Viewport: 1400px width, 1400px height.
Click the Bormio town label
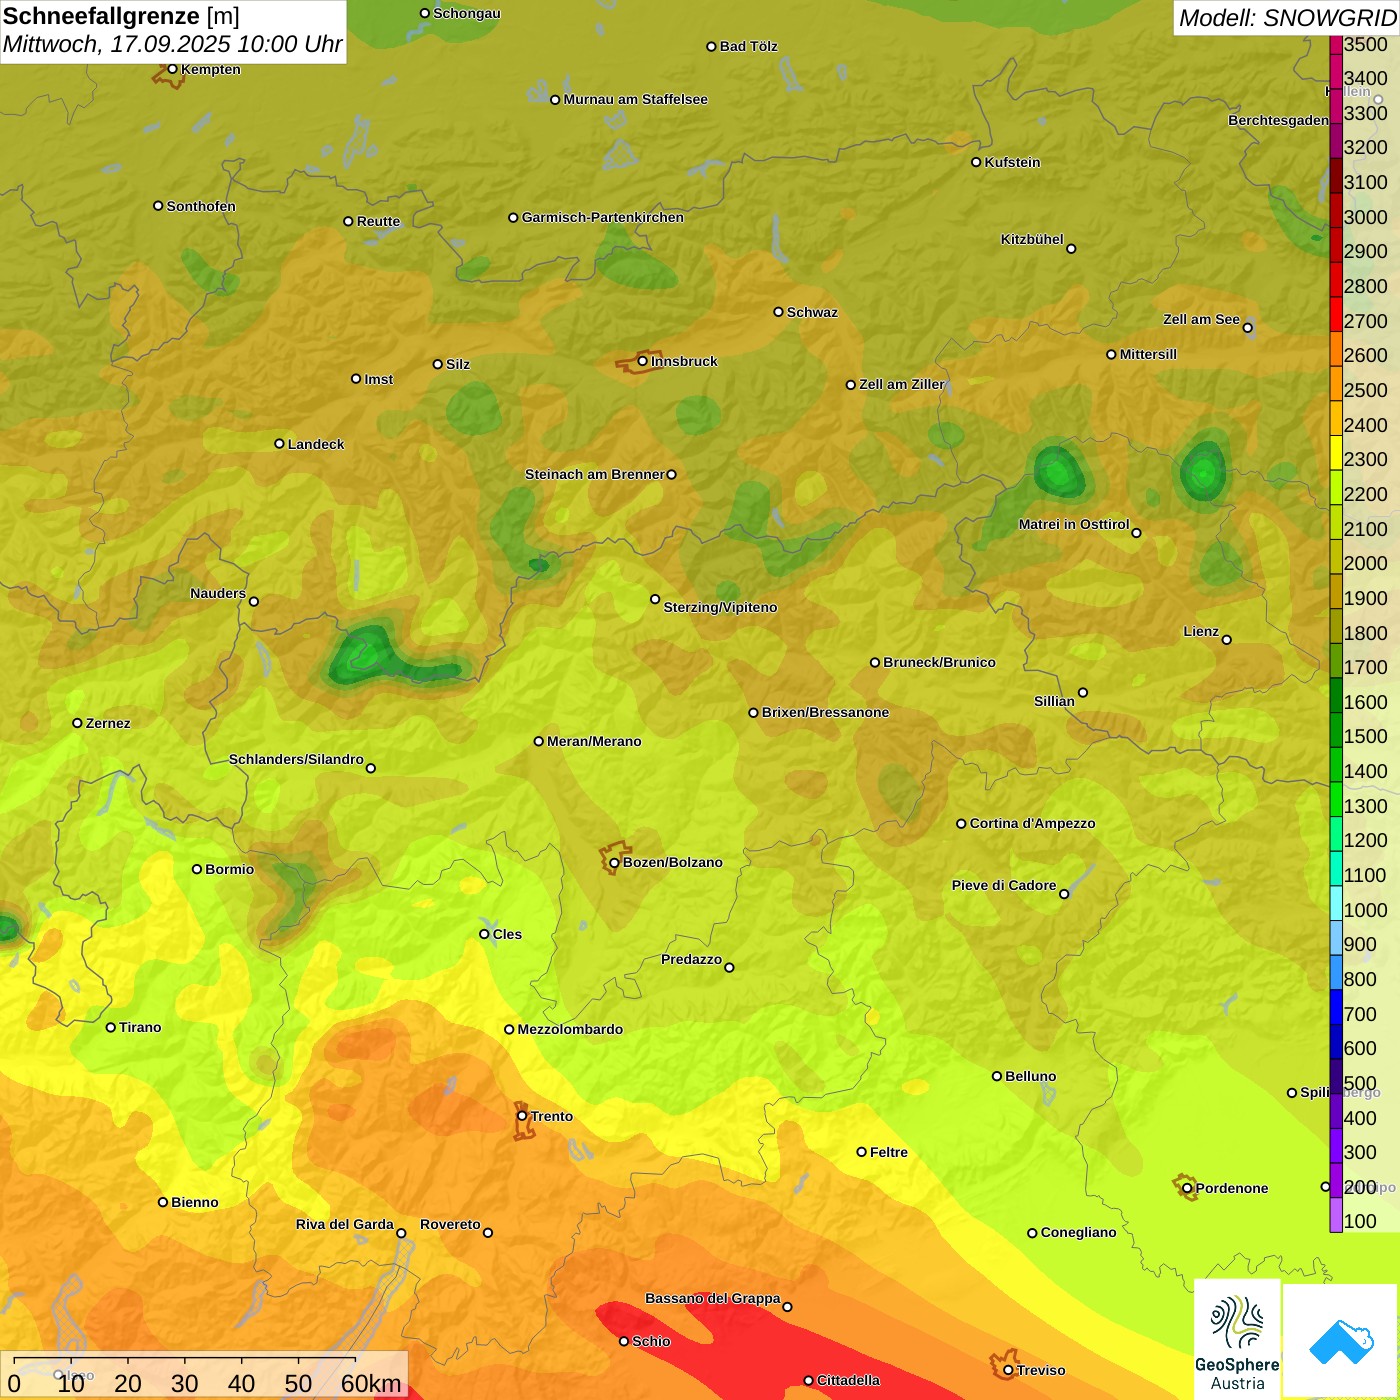229,869
